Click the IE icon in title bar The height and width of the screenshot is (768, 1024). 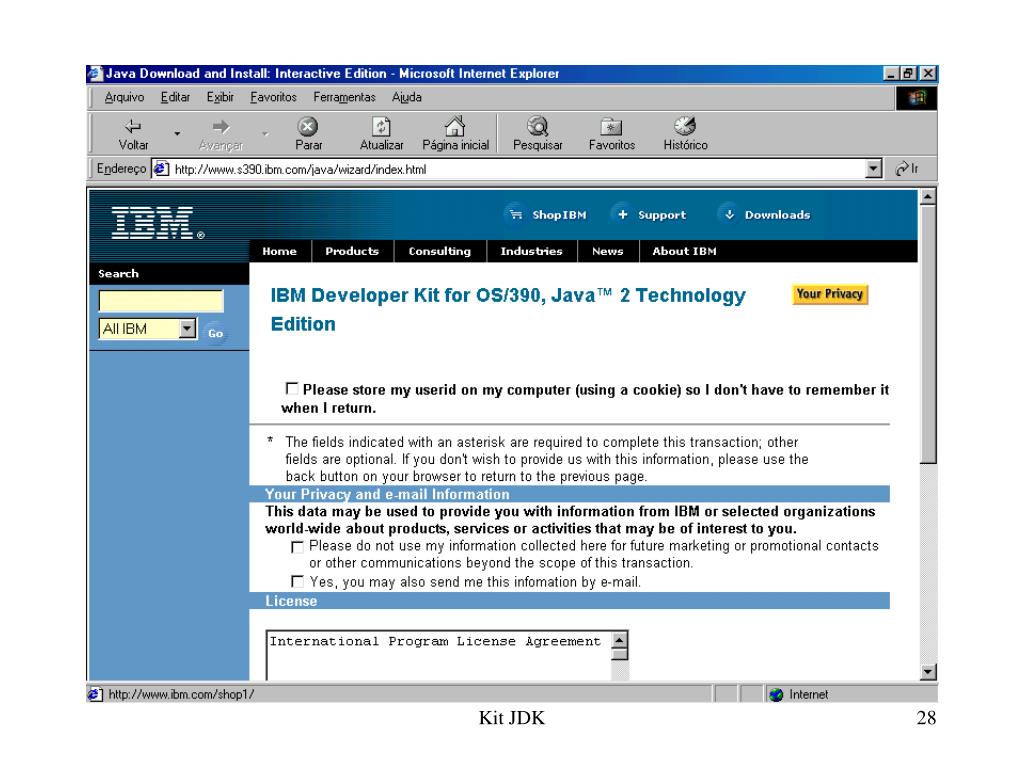(x=95, y=74)
